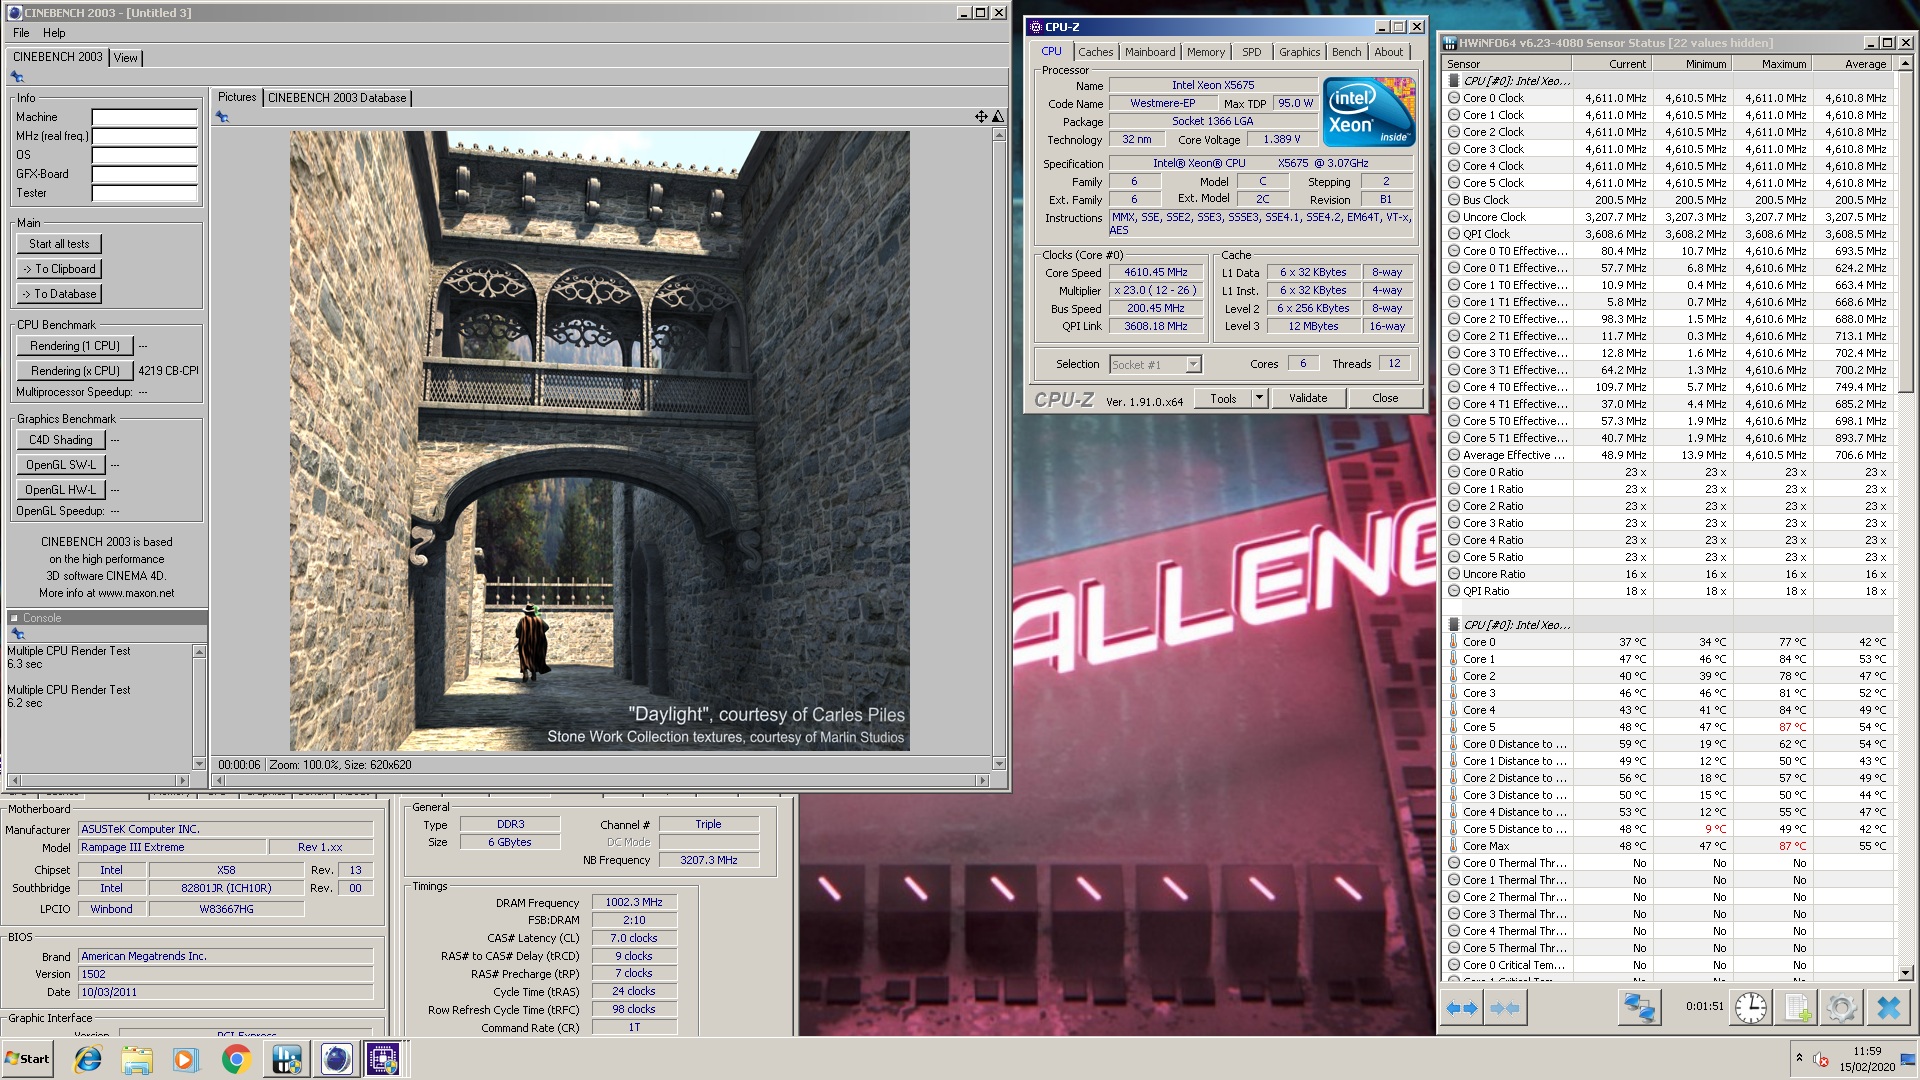The image size is (1920, 1080).
Task: Click pin icon in CINEBENCH Console panel
Action: (17, 634)
